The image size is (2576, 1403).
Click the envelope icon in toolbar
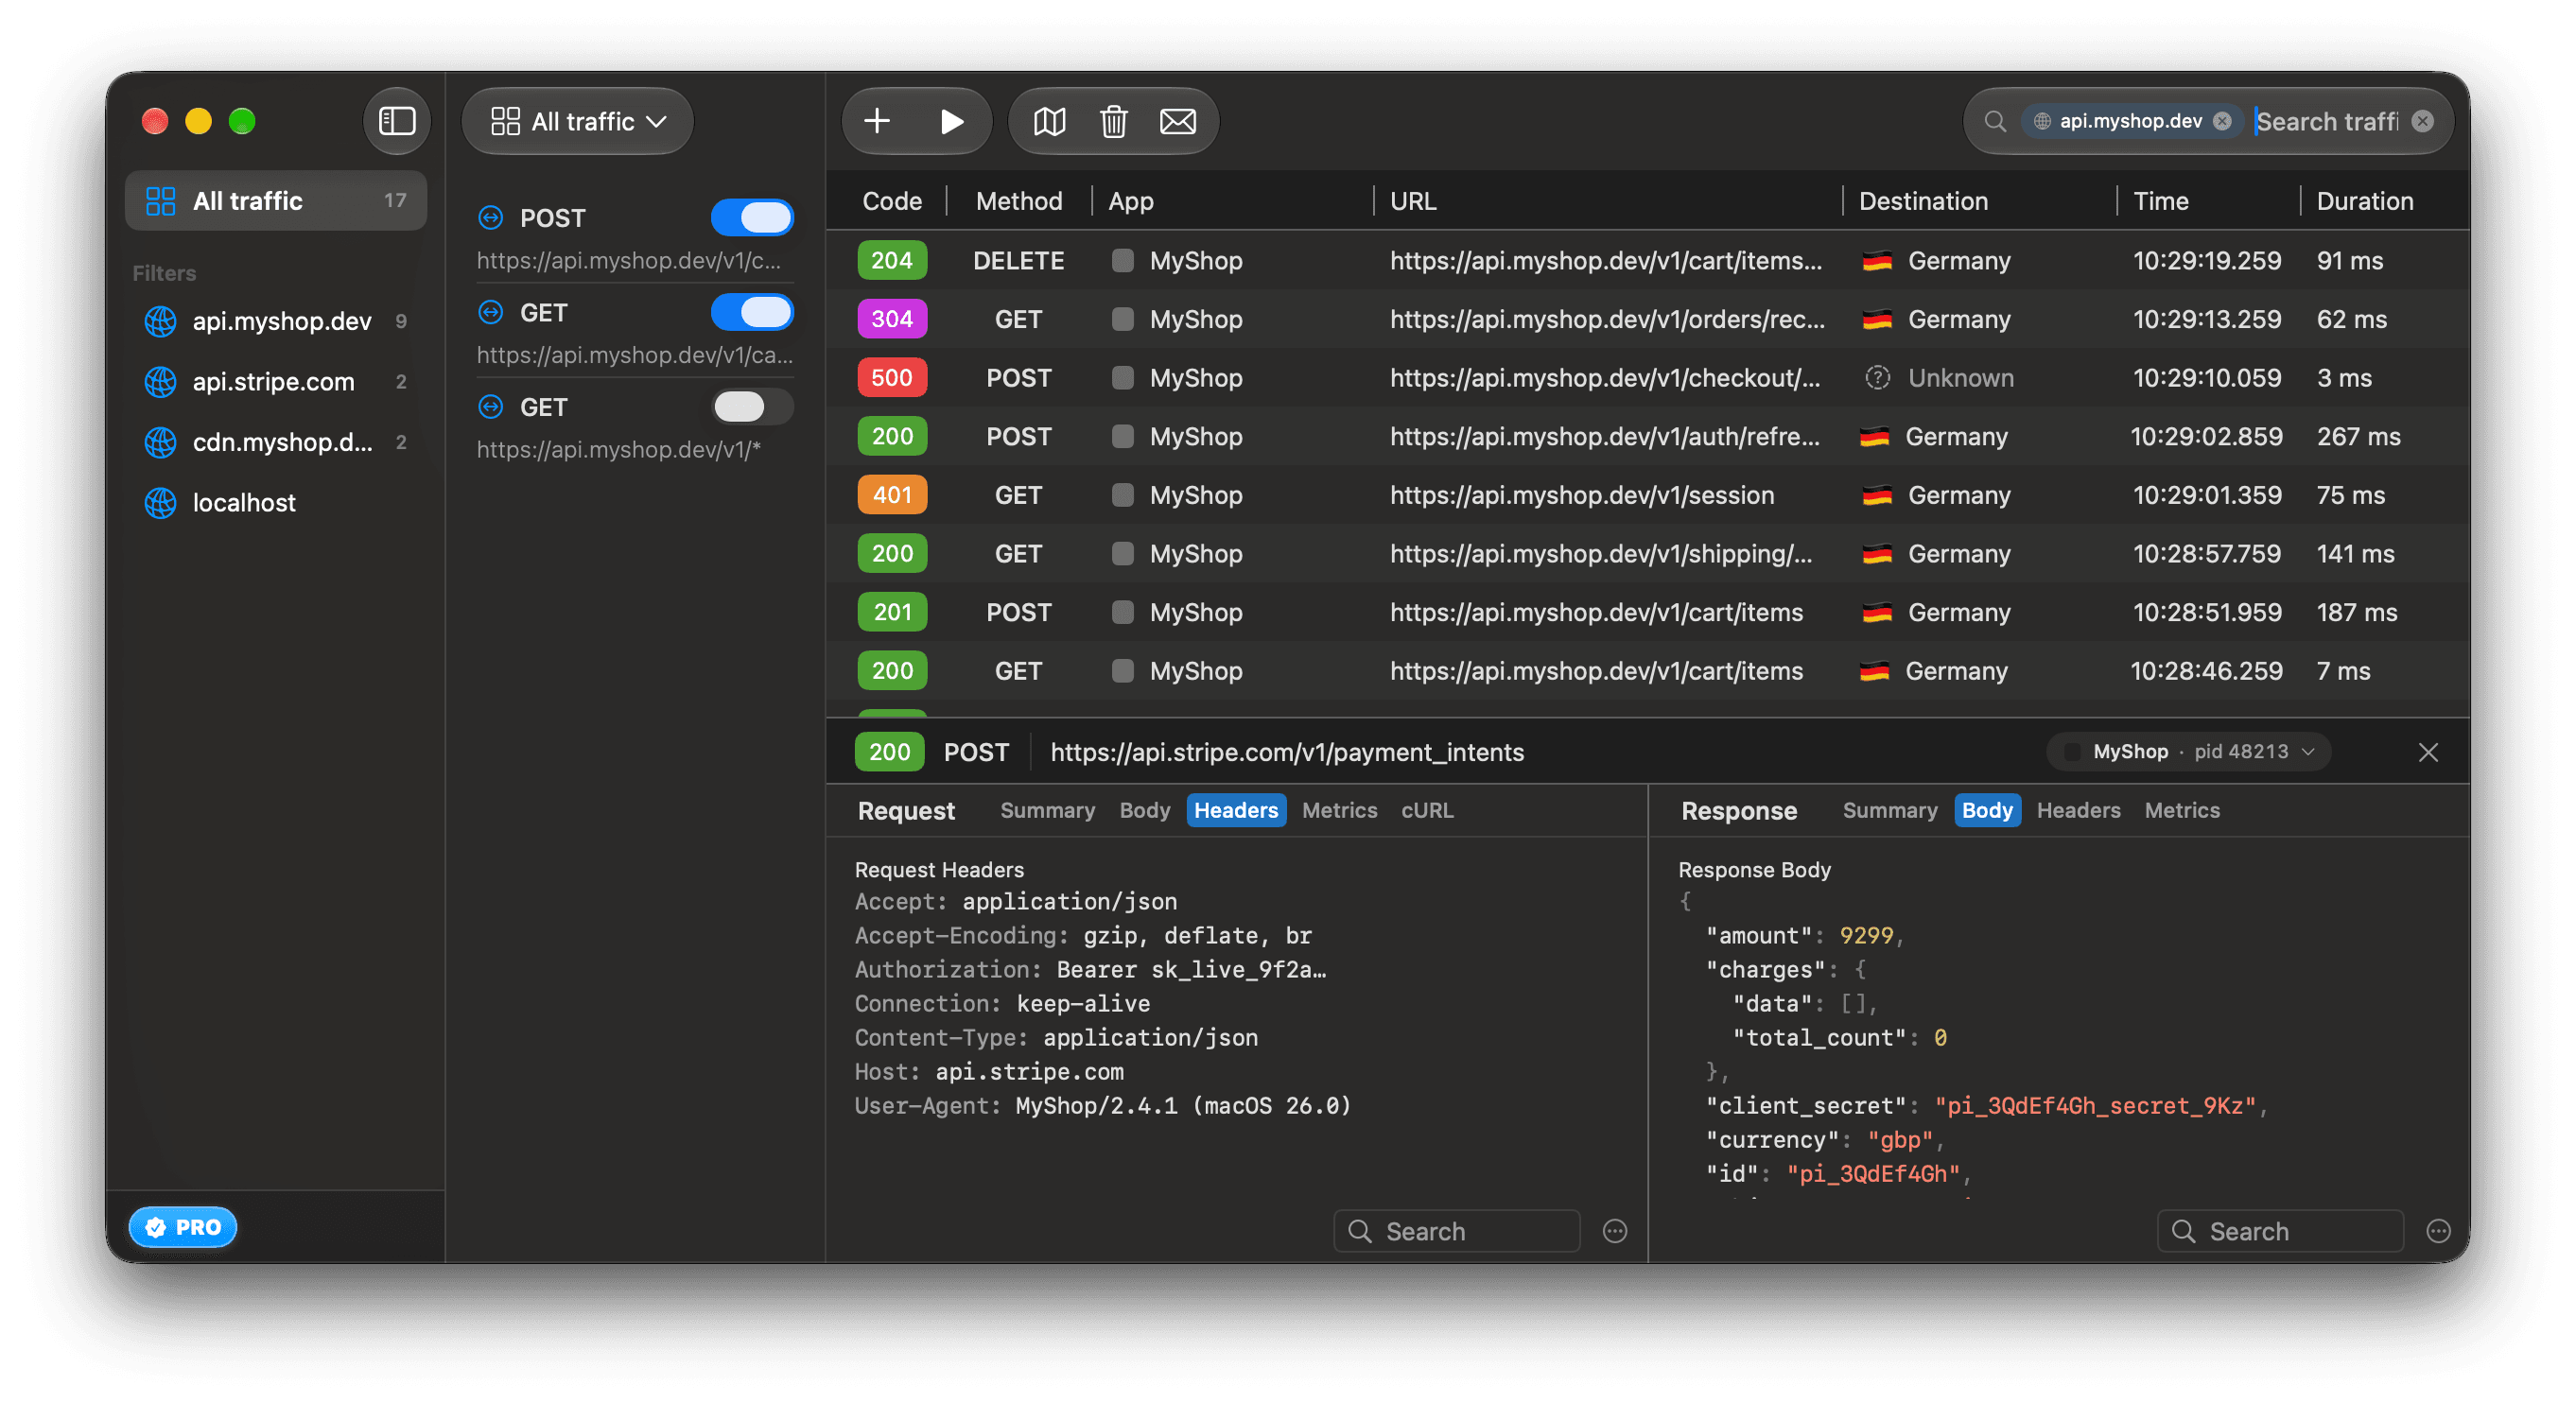pyautogui.click(x=1177, y=121)
